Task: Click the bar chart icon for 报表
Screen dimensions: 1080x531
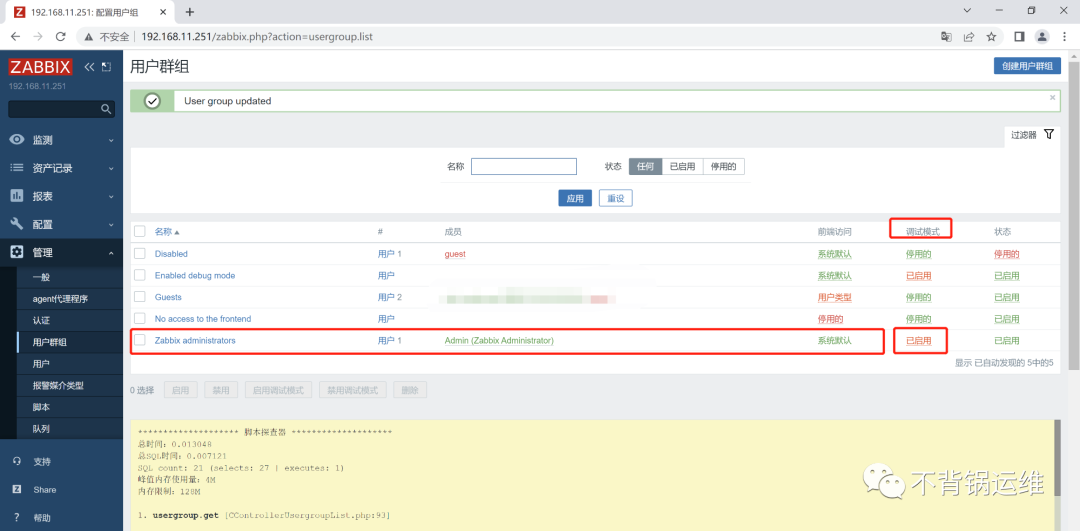Action: (x=17, y=196)
